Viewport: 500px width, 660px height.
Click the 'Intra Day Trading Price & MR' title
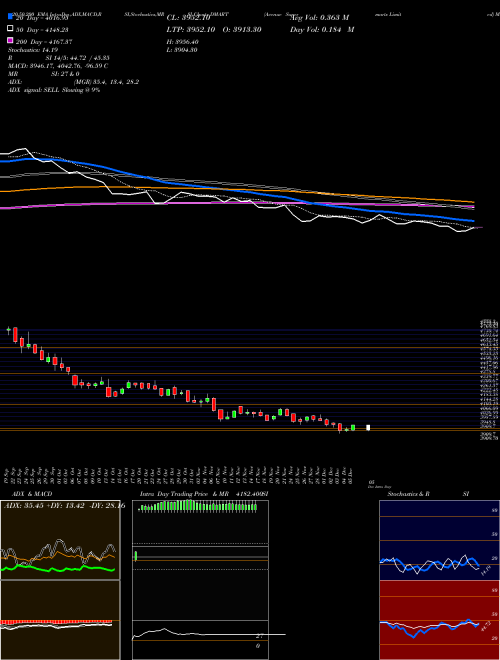(184, 494)
